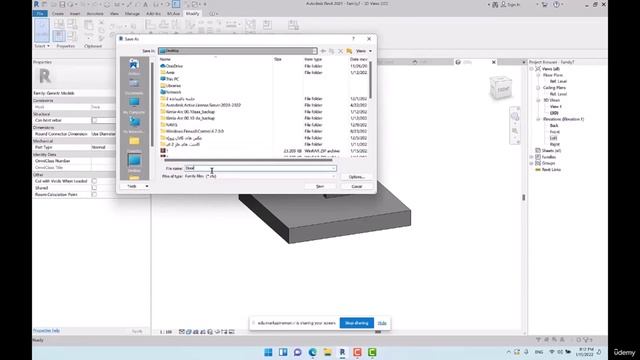
Task: Toggle the Can host rebar checkbox
Action: coord(95,120)
